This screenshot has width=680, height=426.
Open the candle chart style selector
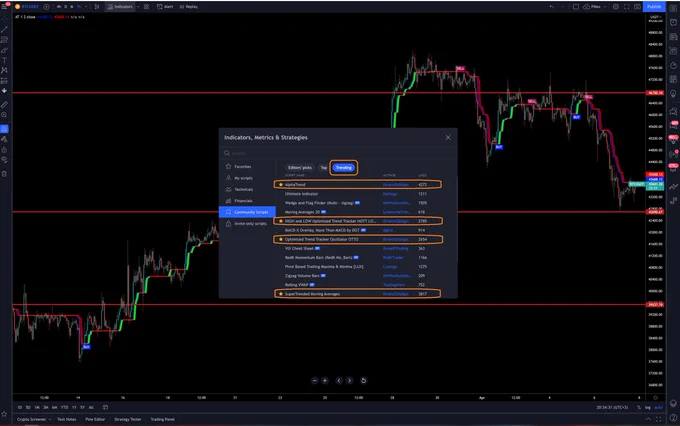(x=97, y=7)
